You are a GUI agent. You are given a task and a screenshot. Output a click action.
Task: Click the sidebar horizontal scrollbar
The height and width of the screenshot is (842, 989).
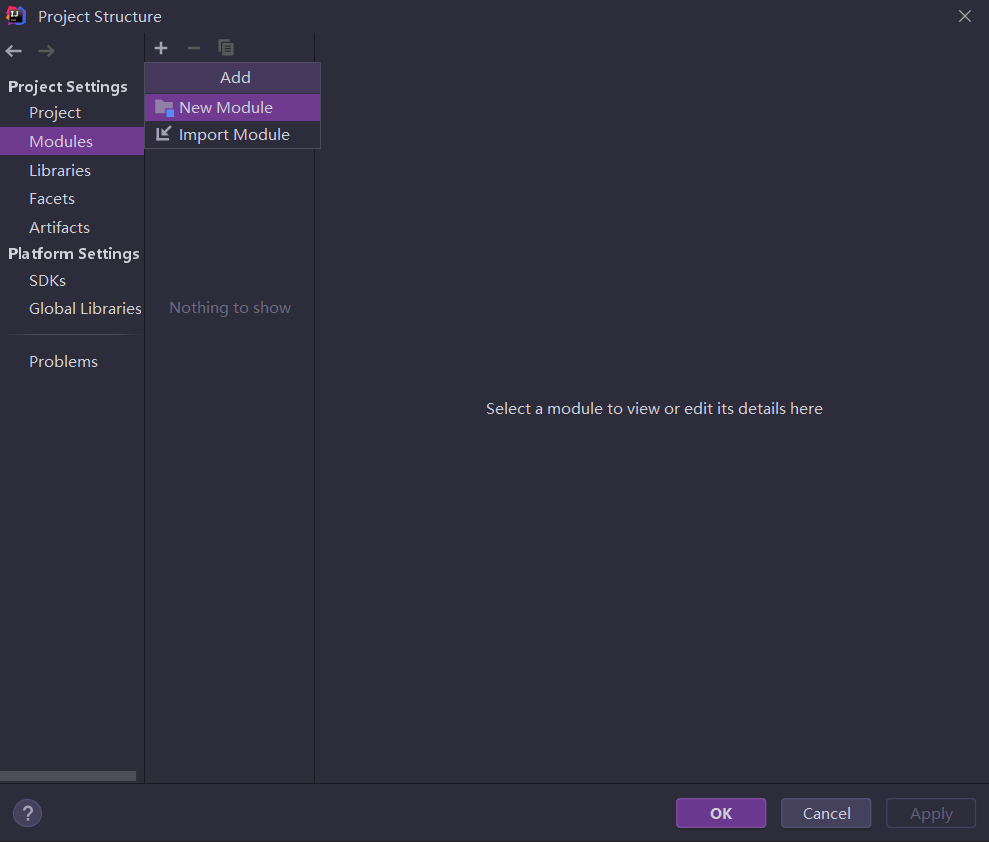68,776
